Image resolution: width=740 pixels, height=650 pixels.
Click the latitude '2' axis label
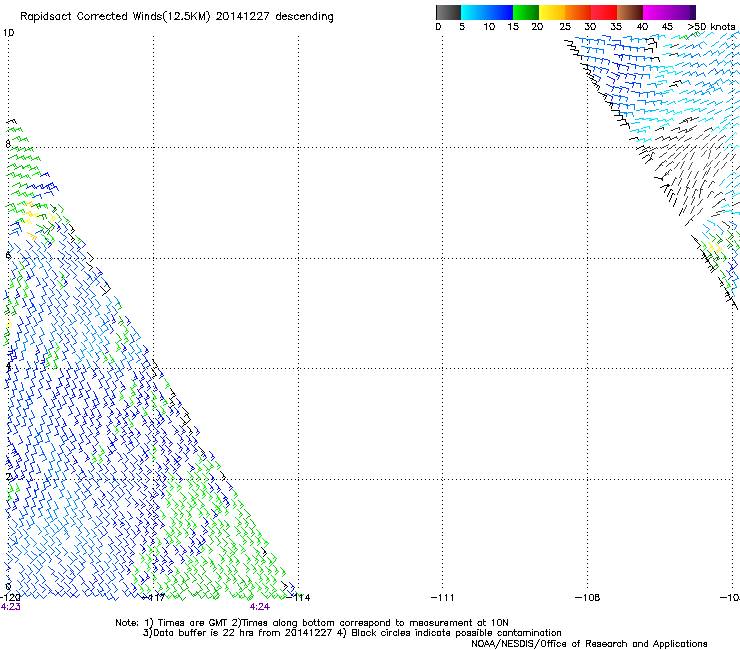pos(8,476)
